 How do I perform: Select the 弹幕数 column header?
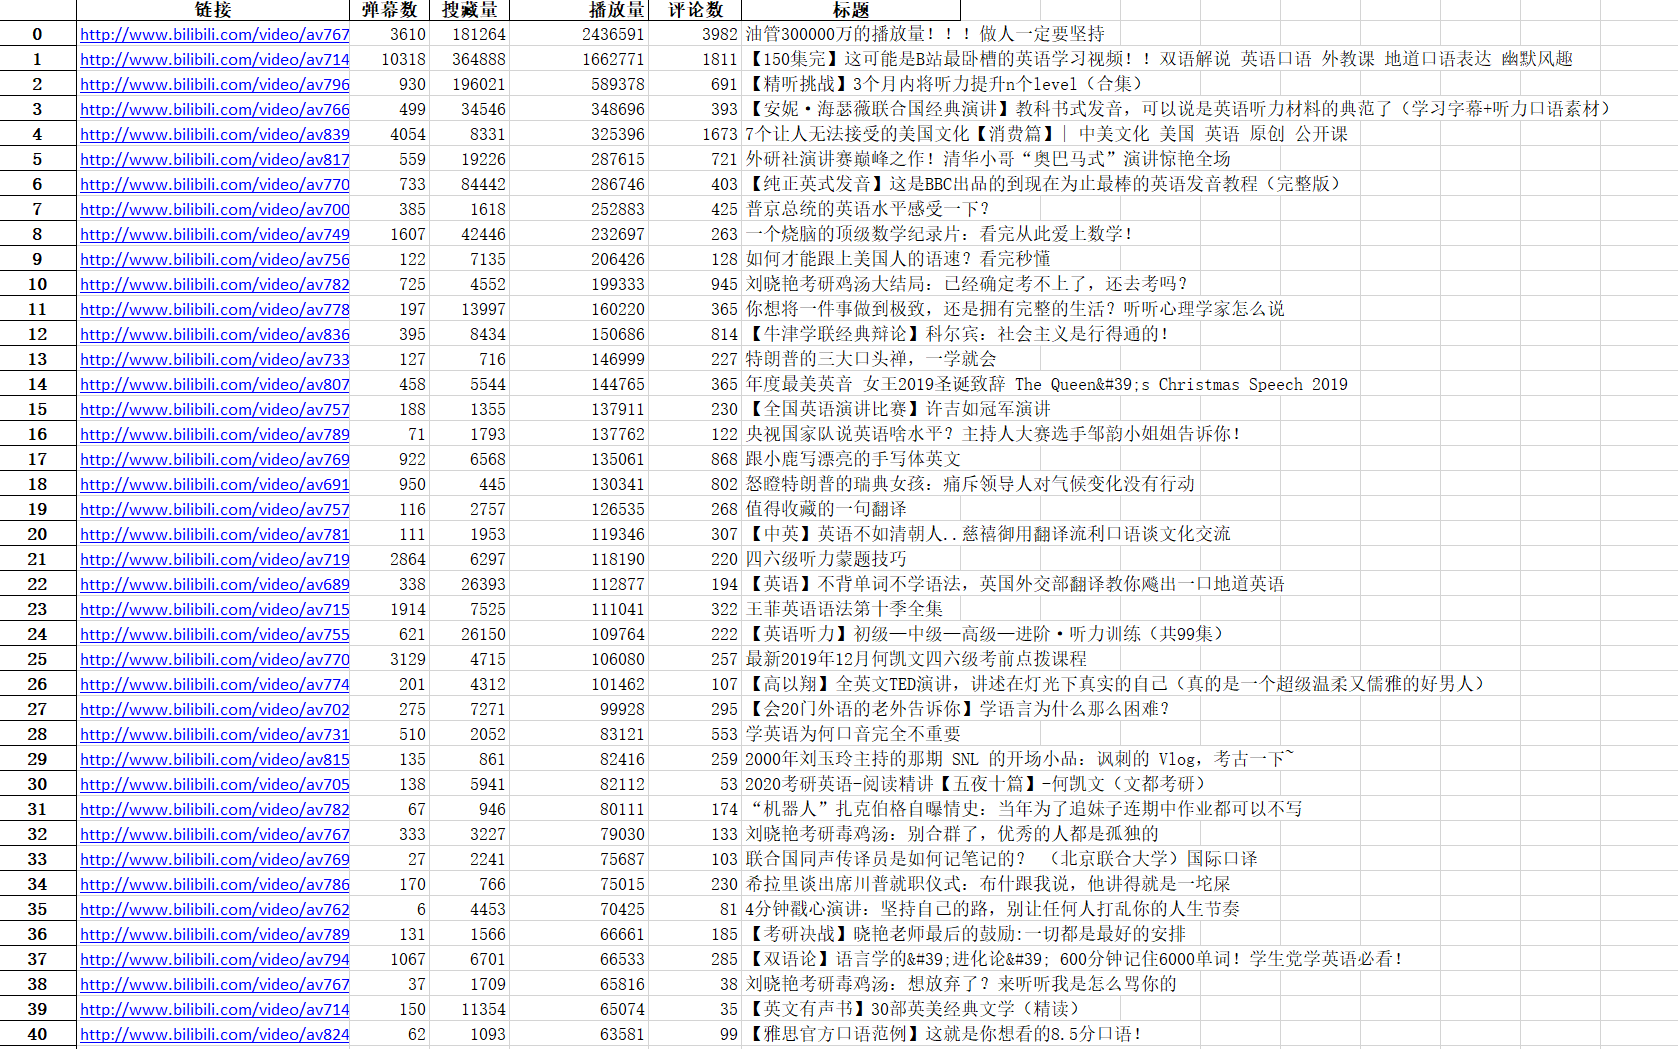389,10
